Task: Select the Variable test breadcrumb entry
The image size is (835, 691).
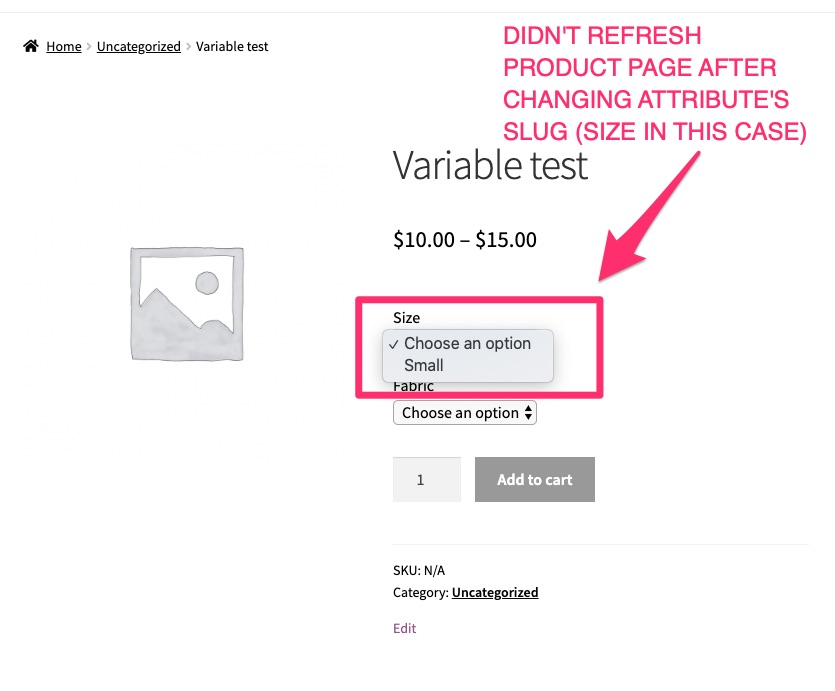Action: [x=232, y=46]
